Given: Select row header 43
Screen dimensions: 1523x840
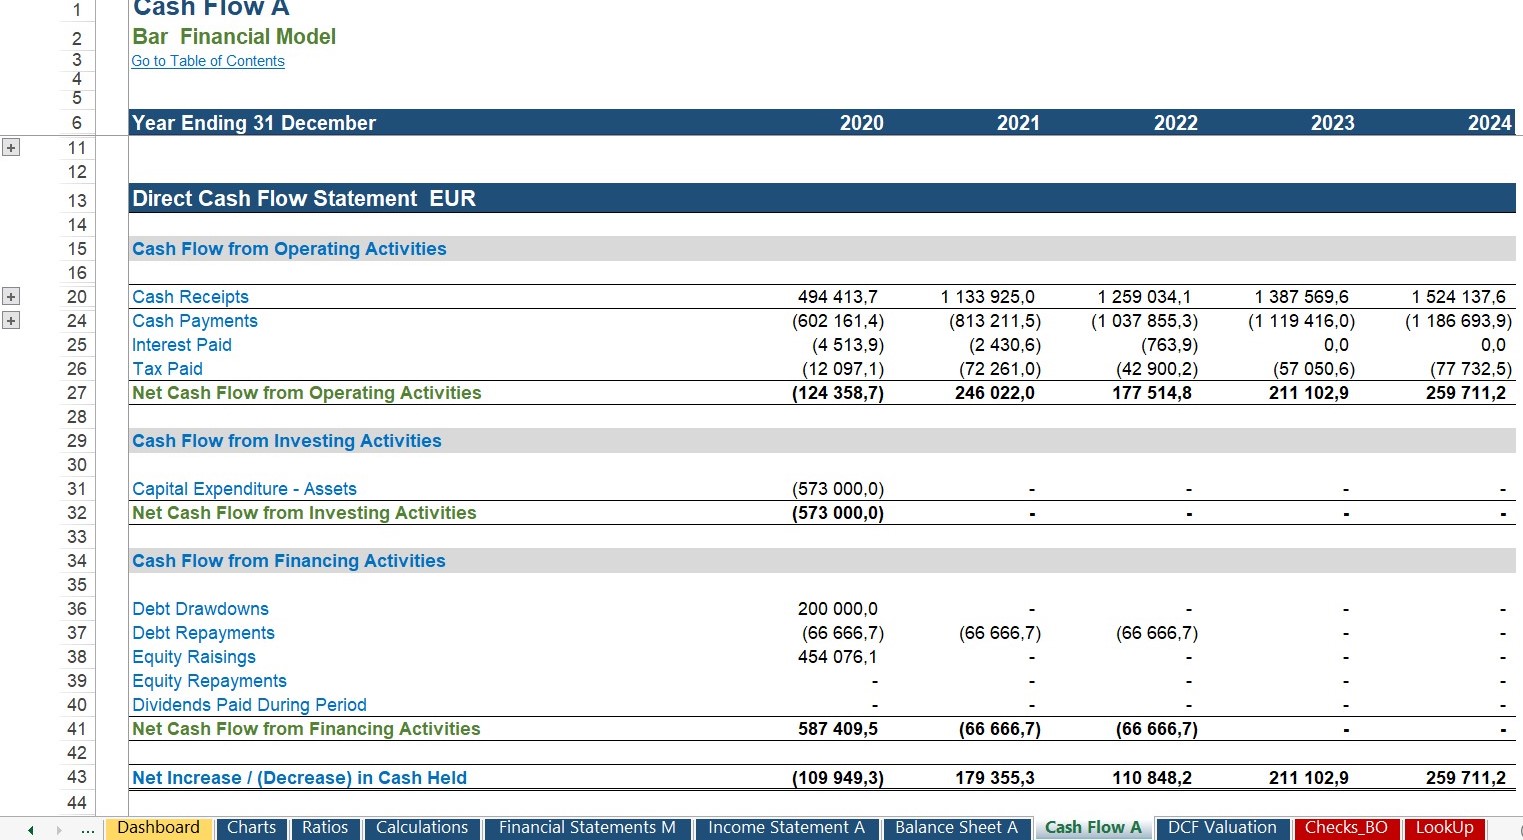Looking at the screenshot, I should [77, 777].
